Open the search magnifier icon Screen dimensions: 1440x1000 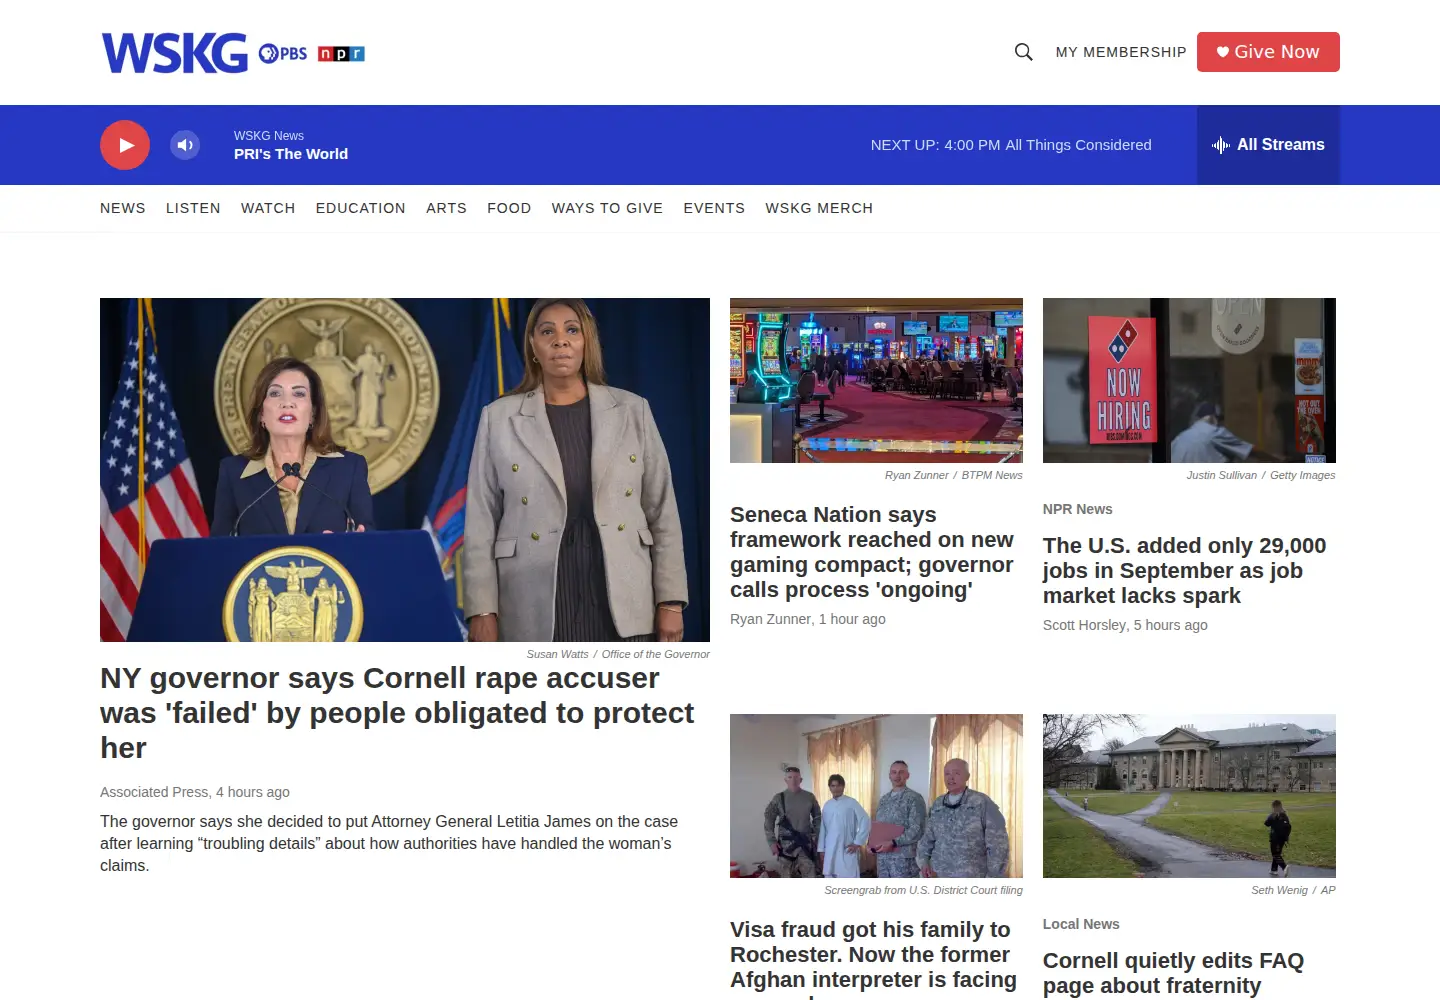1023,52
